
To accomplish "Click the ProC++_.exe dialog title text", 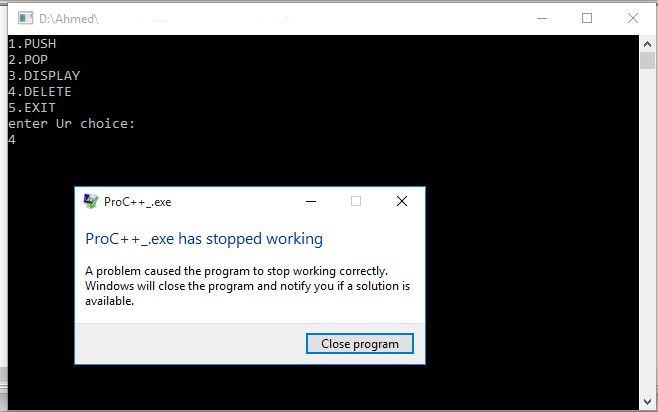I will [138, 202].
